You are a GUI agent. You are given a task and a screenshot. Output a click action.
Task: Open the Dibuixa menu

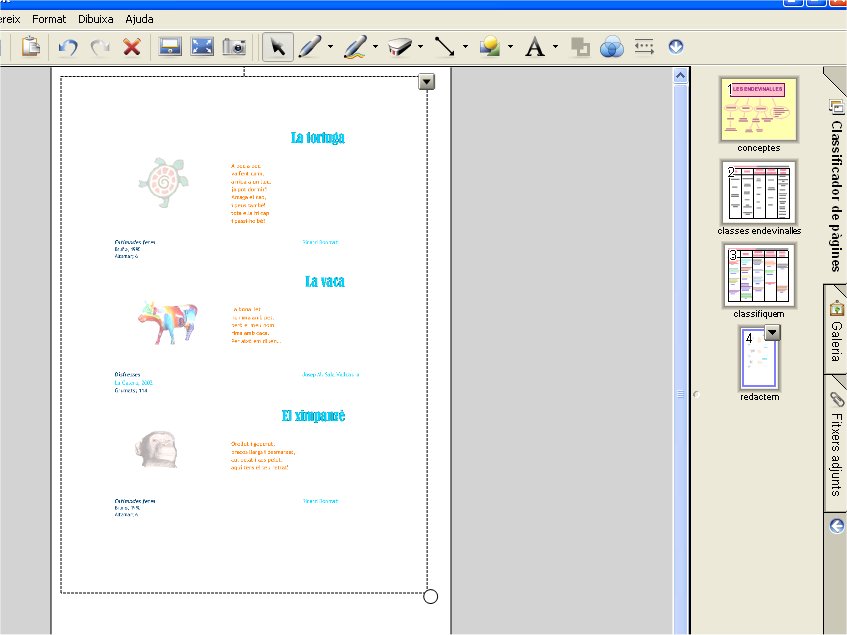point(96,19)
